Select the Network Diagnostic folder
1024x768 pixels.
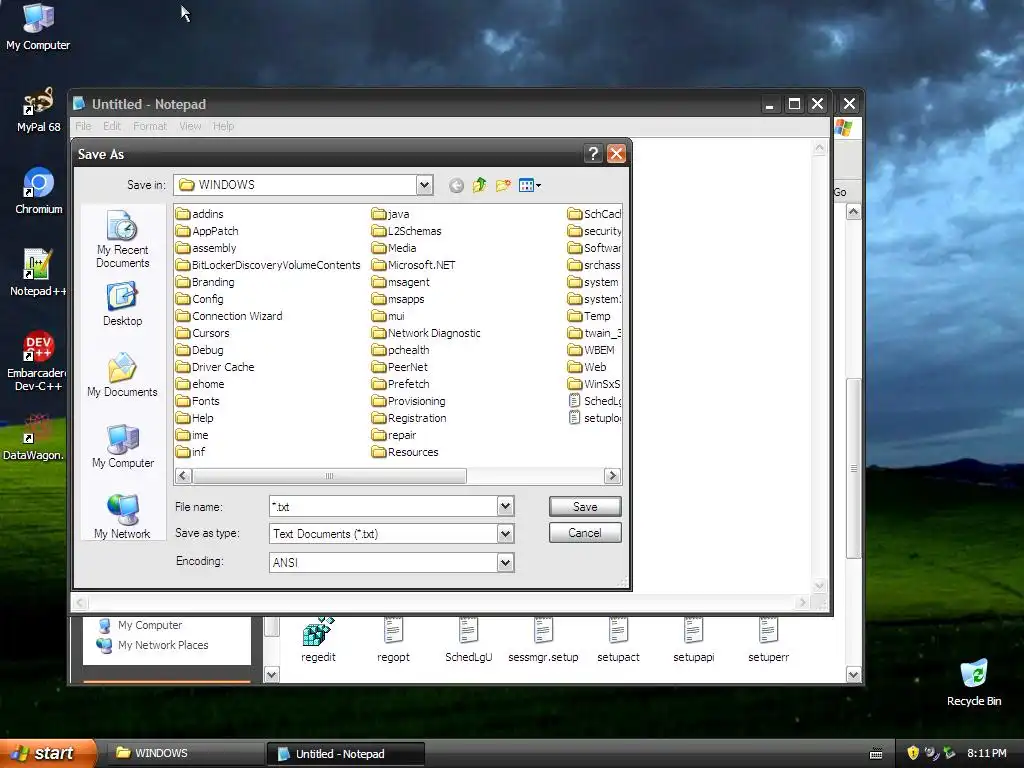pos(426,333)
